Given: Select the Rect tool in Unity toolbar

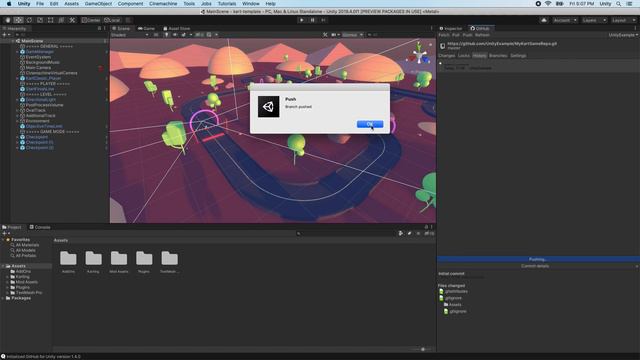Looking at the screenshot, I should click(x=51, y=20).
